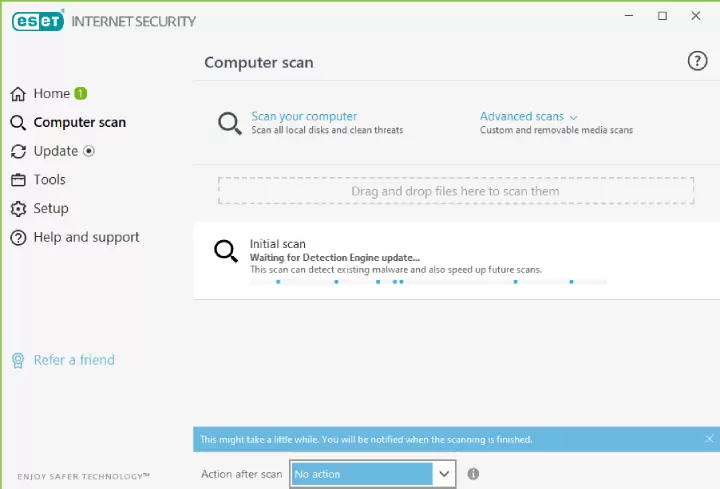The height and width of the screenshot is (489, 720).
Task: Open the help question mark icon
Action: click(697, 61)
